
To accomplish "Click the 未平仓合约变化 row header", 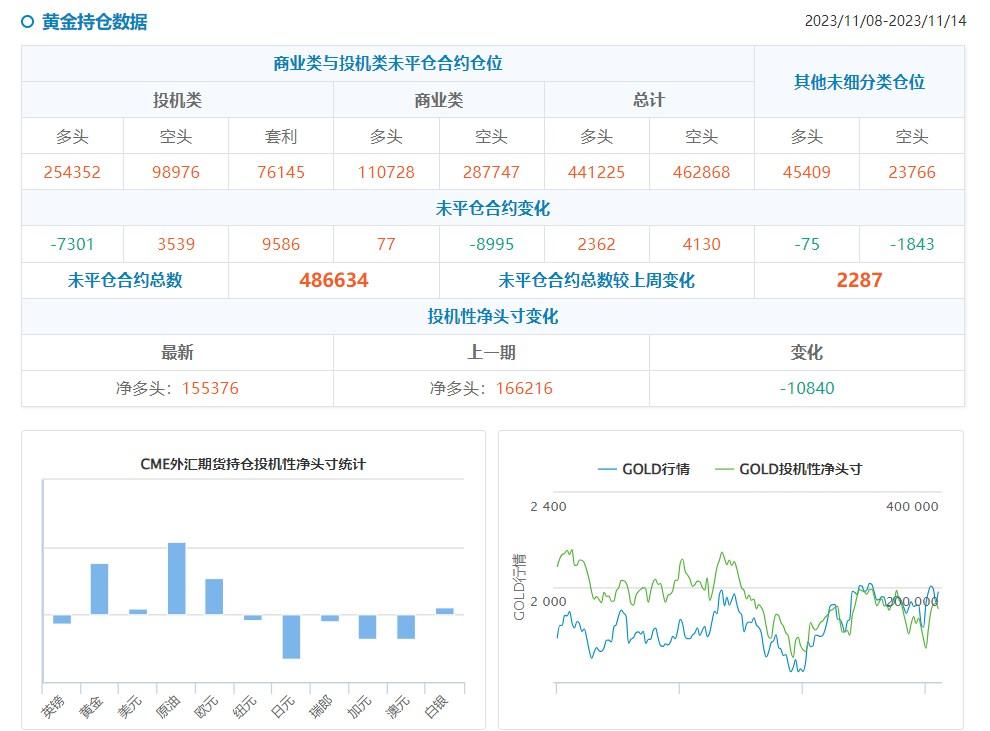I will click(x=494, y=209).
